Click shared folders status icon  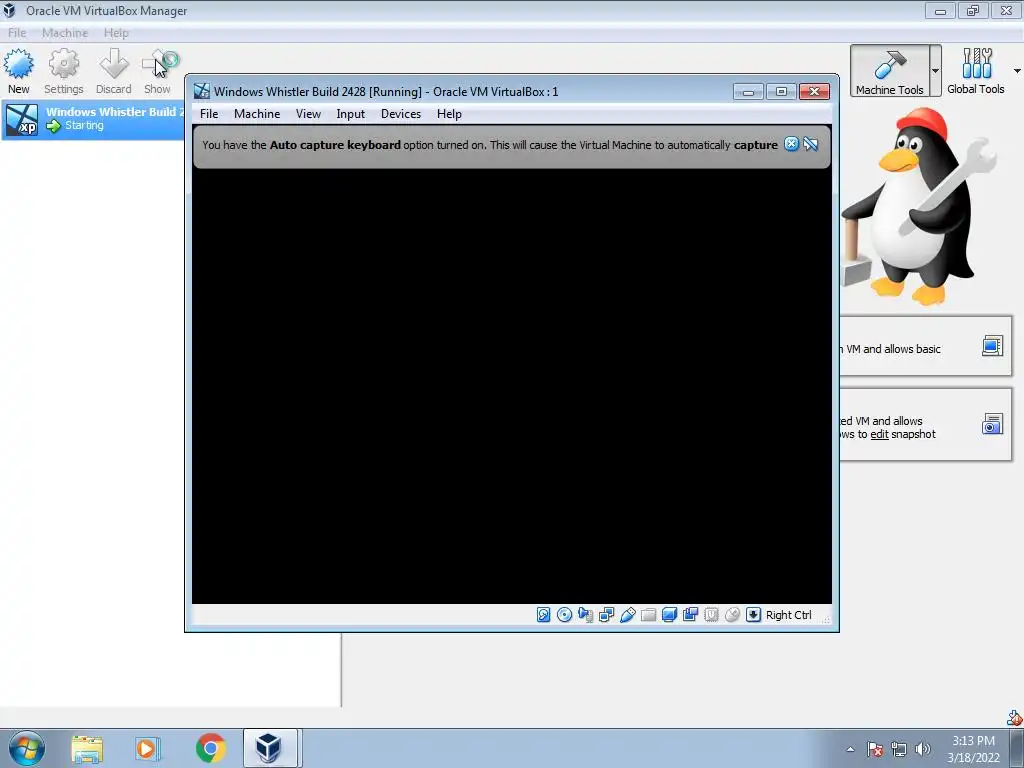tap(648, 615)
